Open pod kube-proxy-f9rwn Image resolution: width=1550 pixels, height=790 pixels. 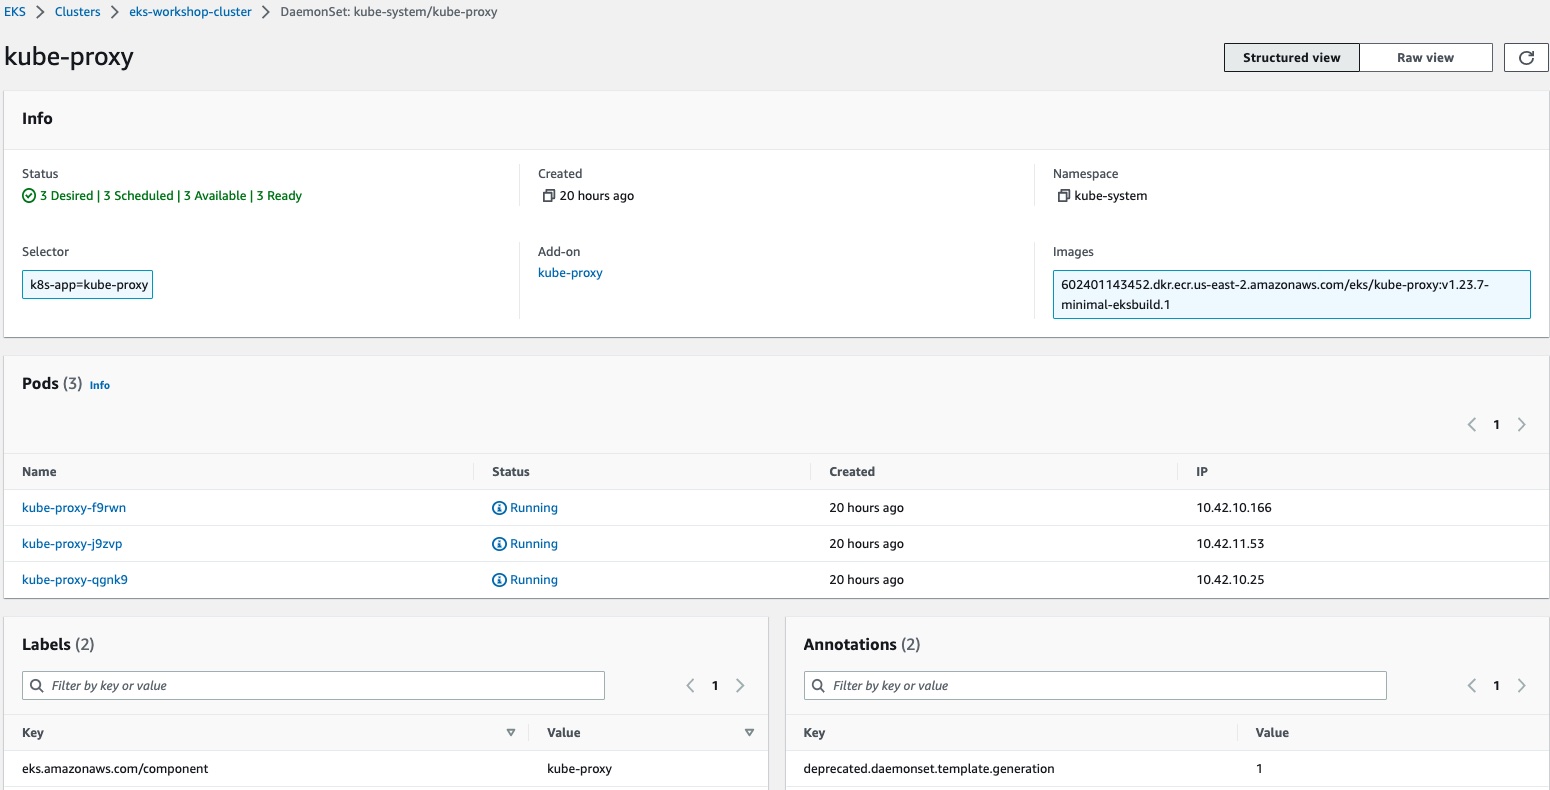(x=74, y=508)
